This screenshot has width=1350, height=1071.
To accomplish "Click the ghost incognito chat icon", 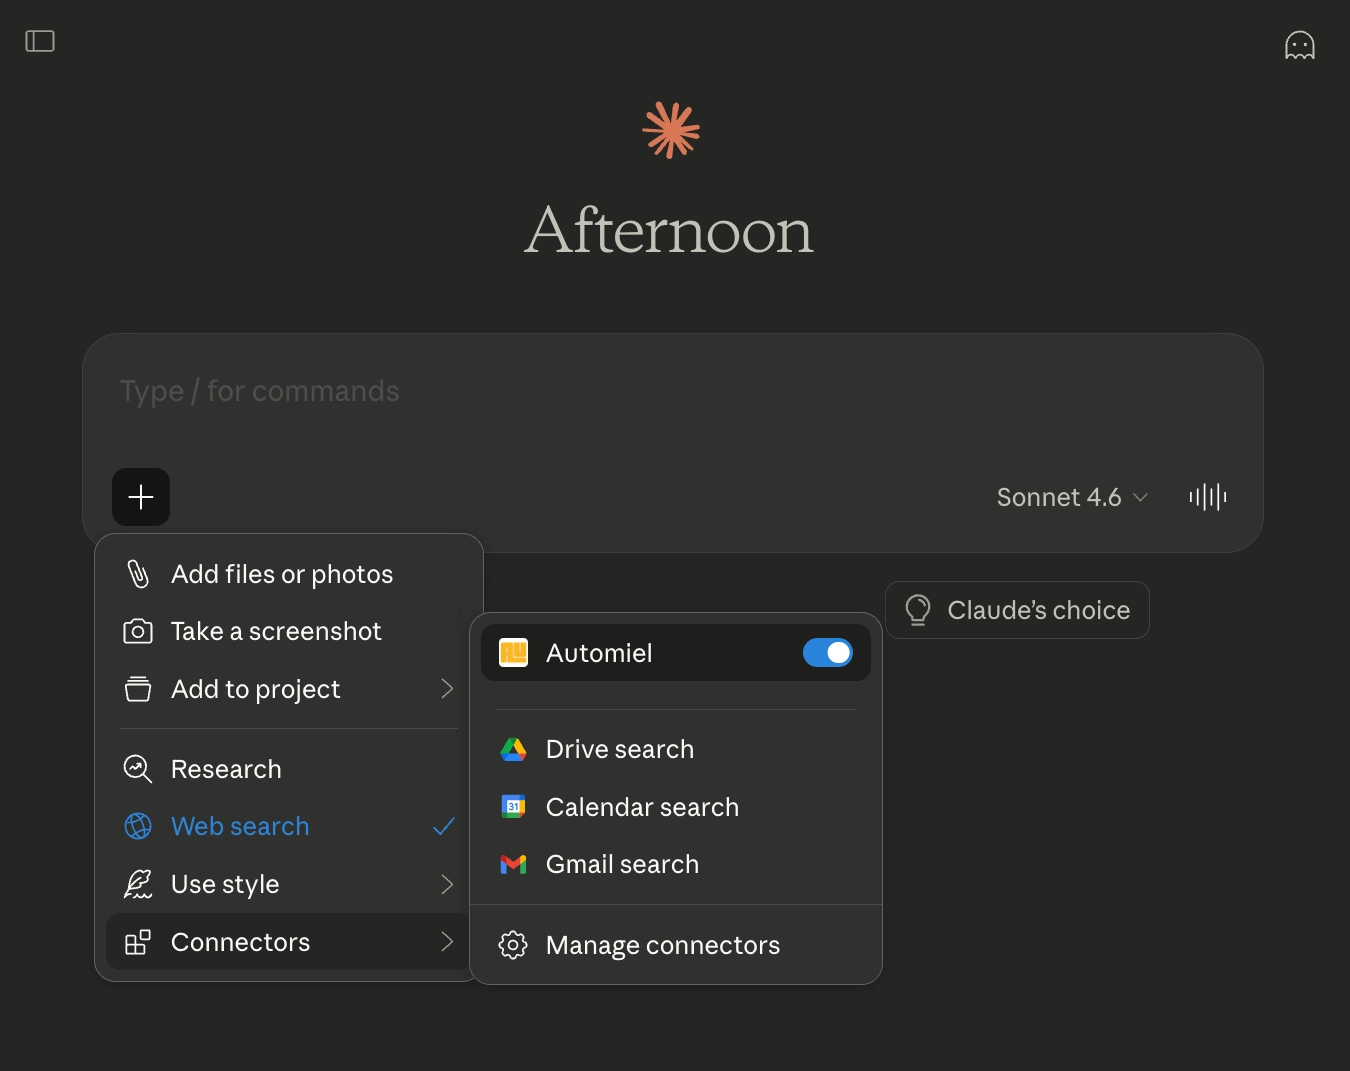I will click(1299, 45).
